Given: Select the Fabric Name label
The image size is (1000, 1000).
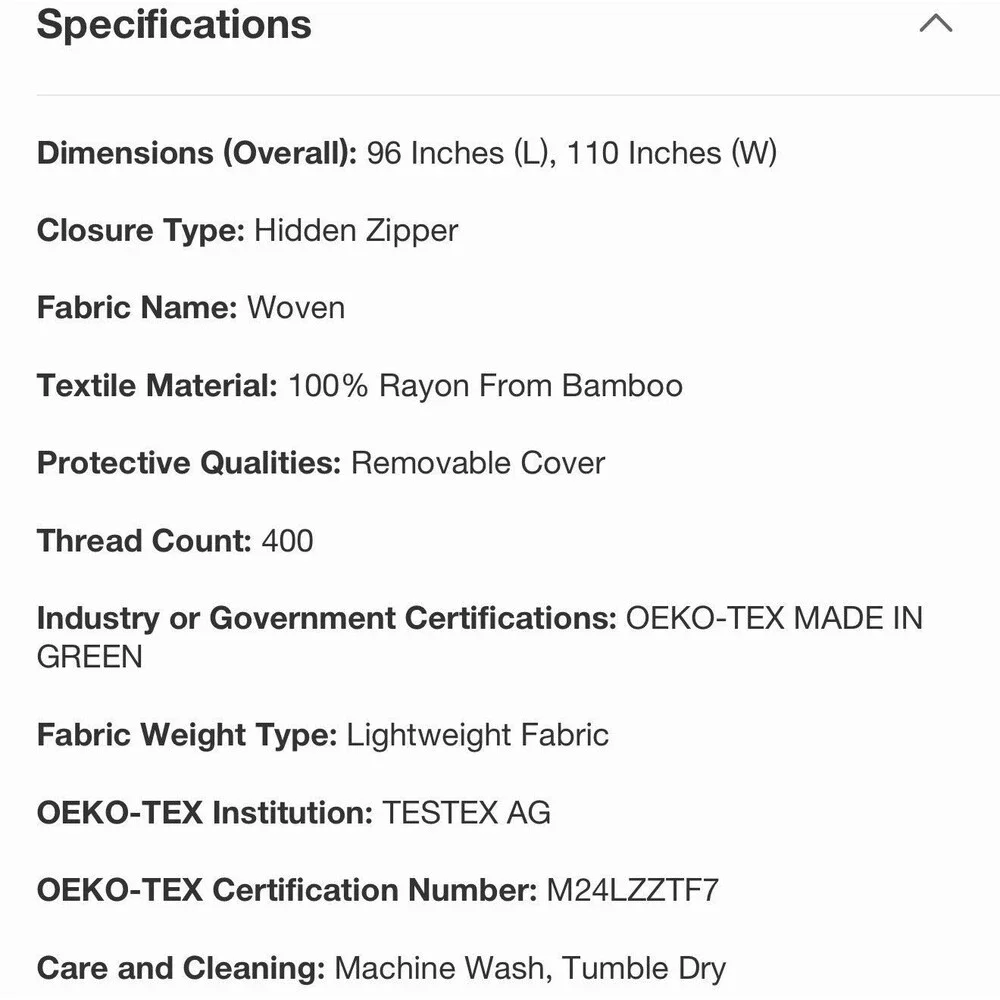Looking at the screenshot, I should point(137,307).
